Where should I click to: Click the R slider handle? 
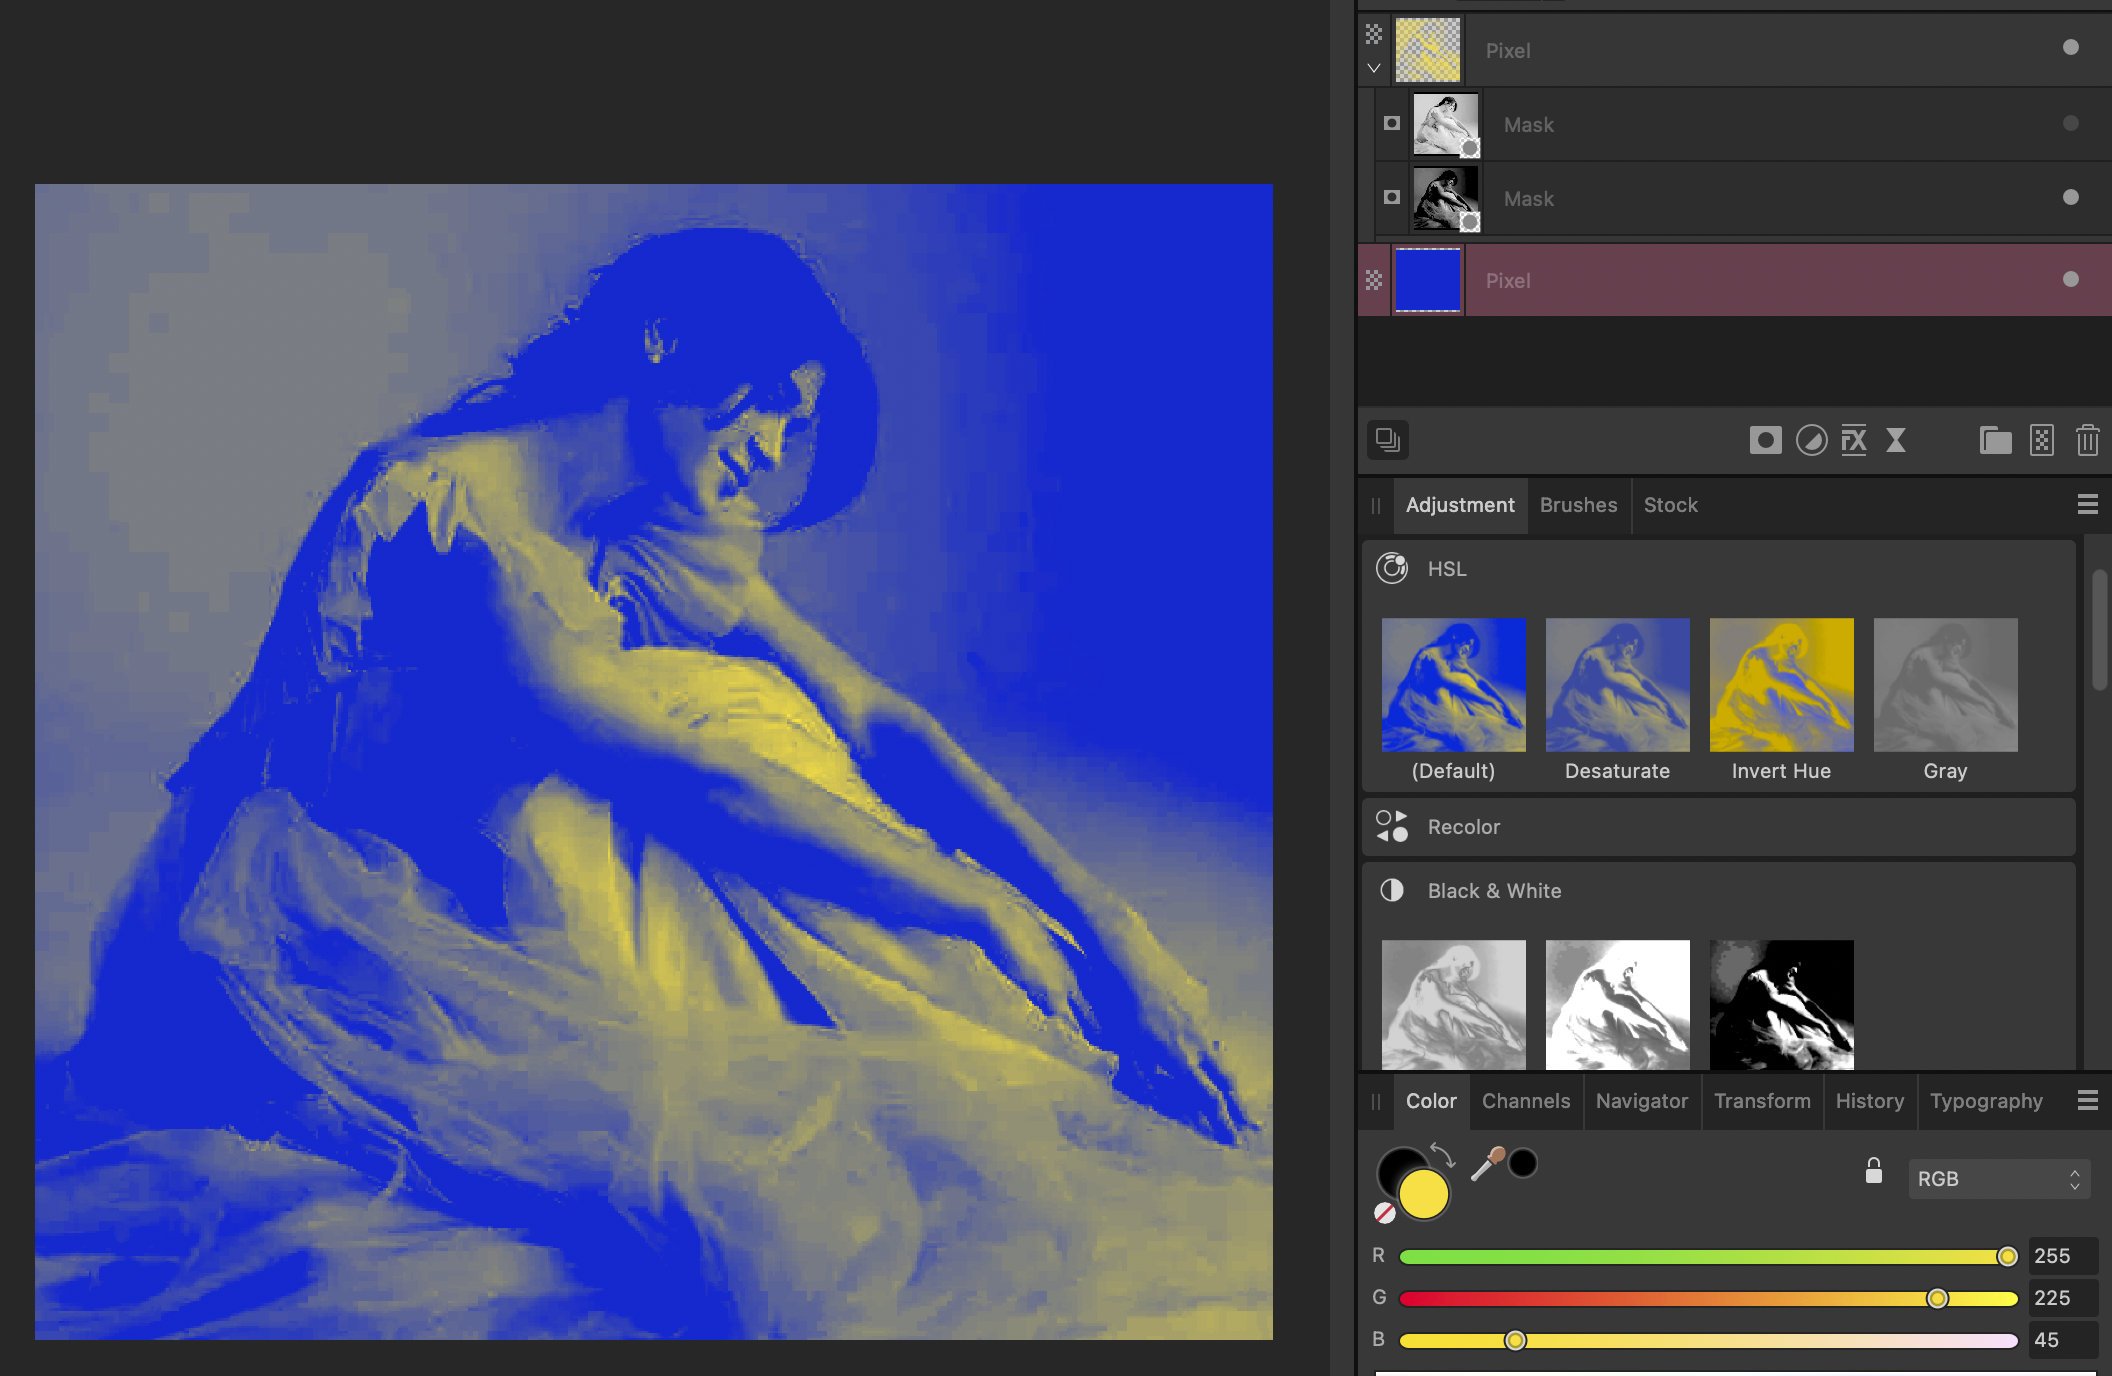(x=2007, y=1257)
